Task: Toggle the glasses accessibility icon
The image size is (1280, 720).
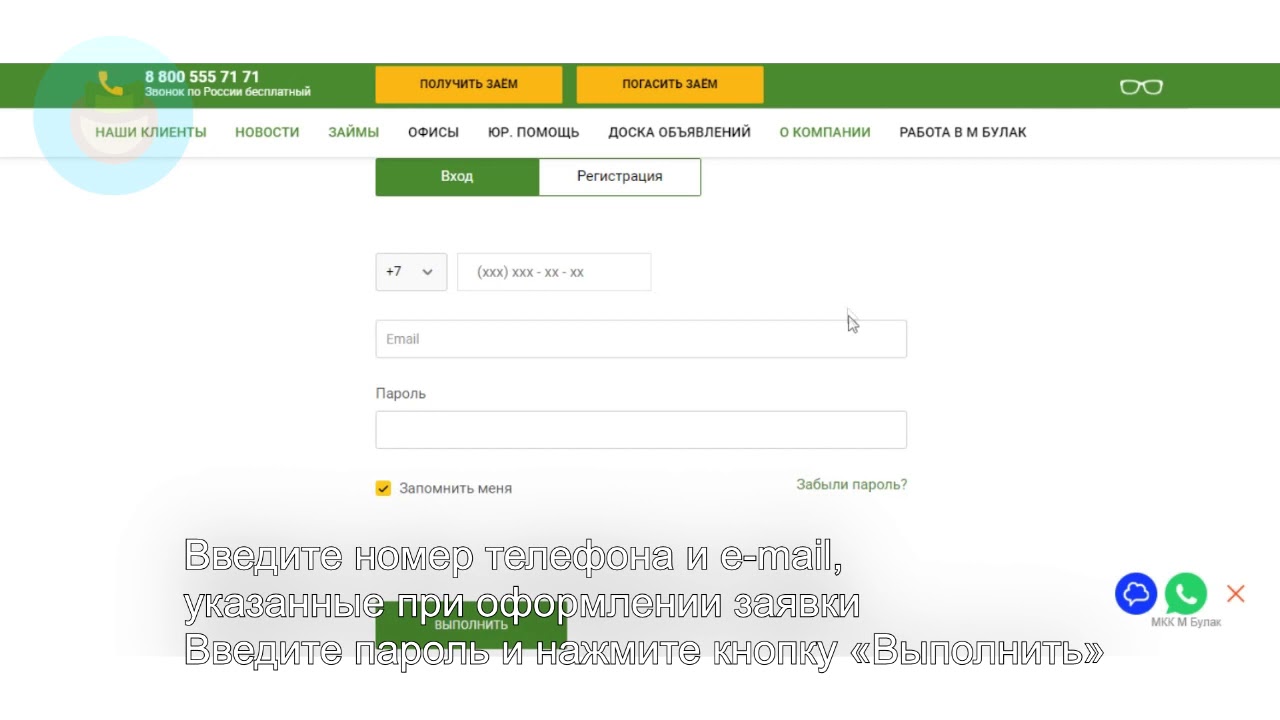Action: click(x=1141, y=87)
